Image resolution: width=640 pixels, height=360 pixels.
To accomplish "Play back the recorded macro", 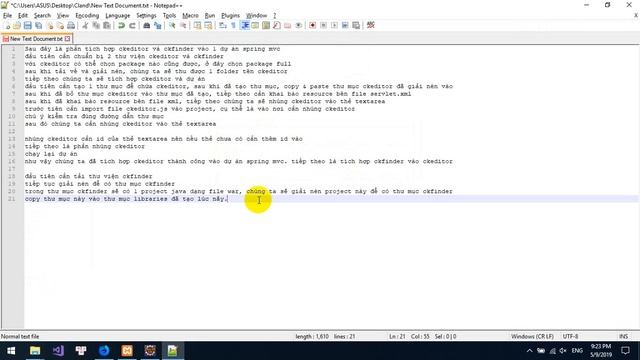I will 334,26.
